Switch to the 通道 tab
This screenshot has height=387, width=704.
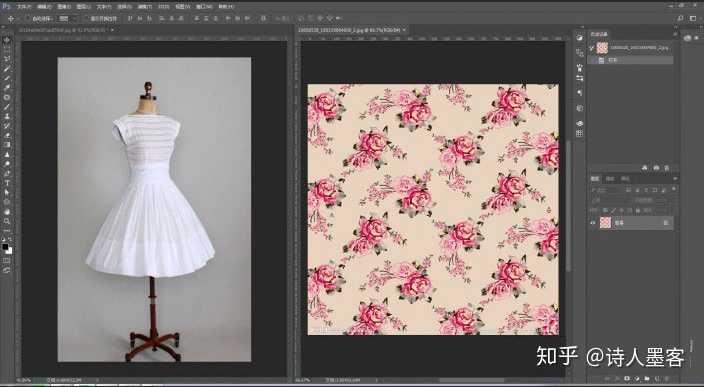[610, 179]
